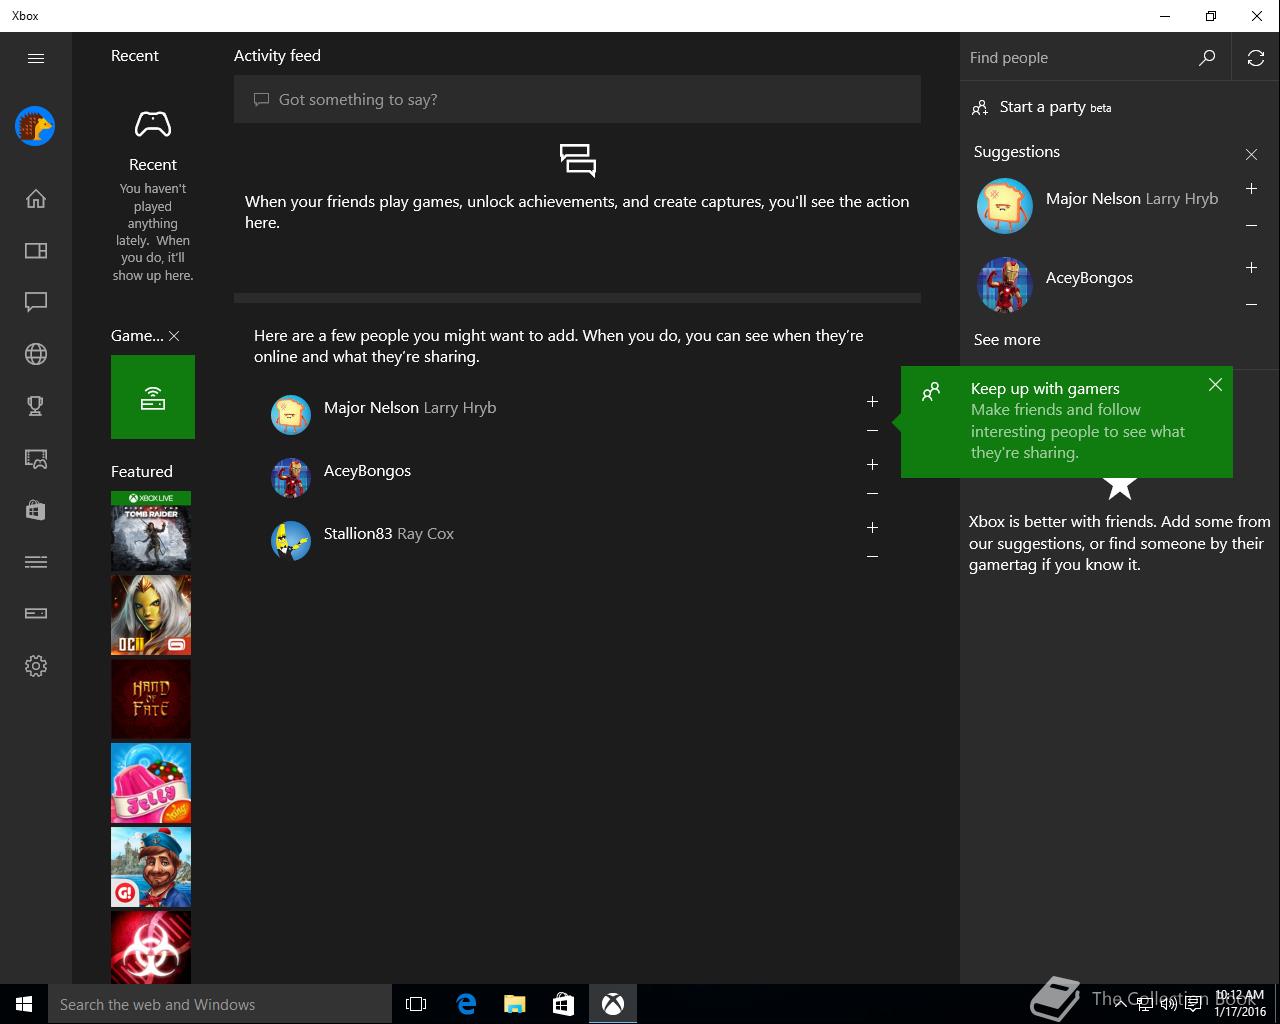Remove Major Nelson from right-panel suggestions

click(1251, 226)
